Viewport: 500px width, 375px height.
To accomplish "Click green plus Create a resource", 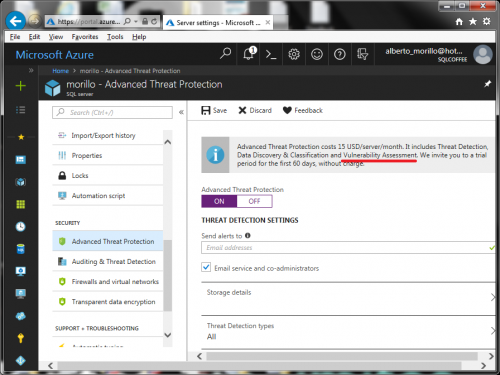I will coord(21,86).
